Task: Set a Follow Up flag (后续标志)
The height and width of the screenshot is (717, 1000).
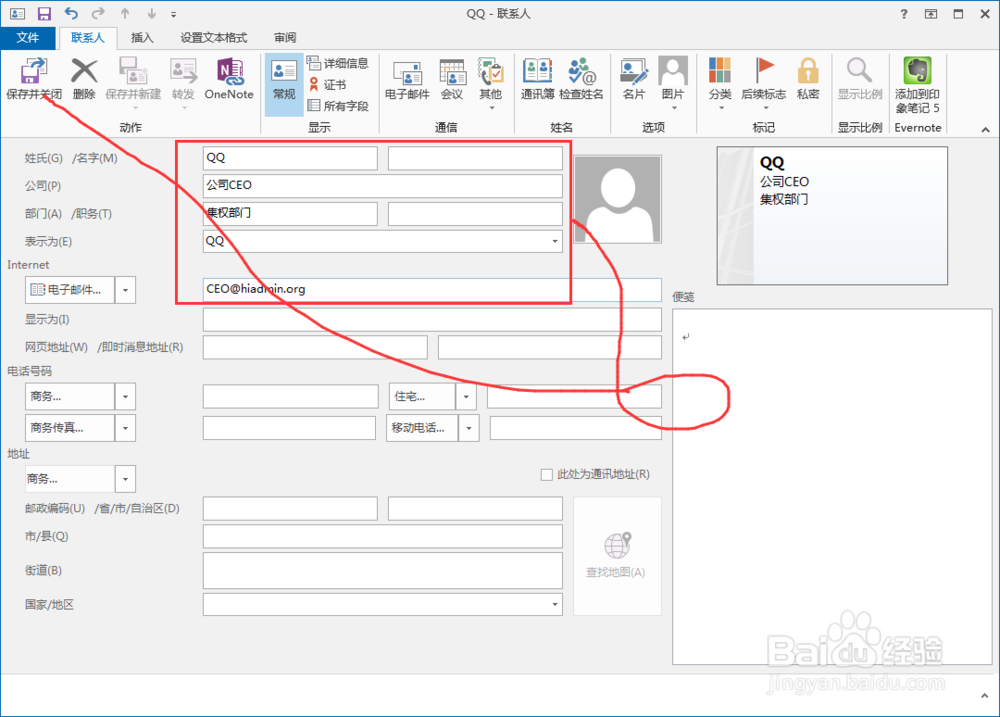Action: (763, 83)
